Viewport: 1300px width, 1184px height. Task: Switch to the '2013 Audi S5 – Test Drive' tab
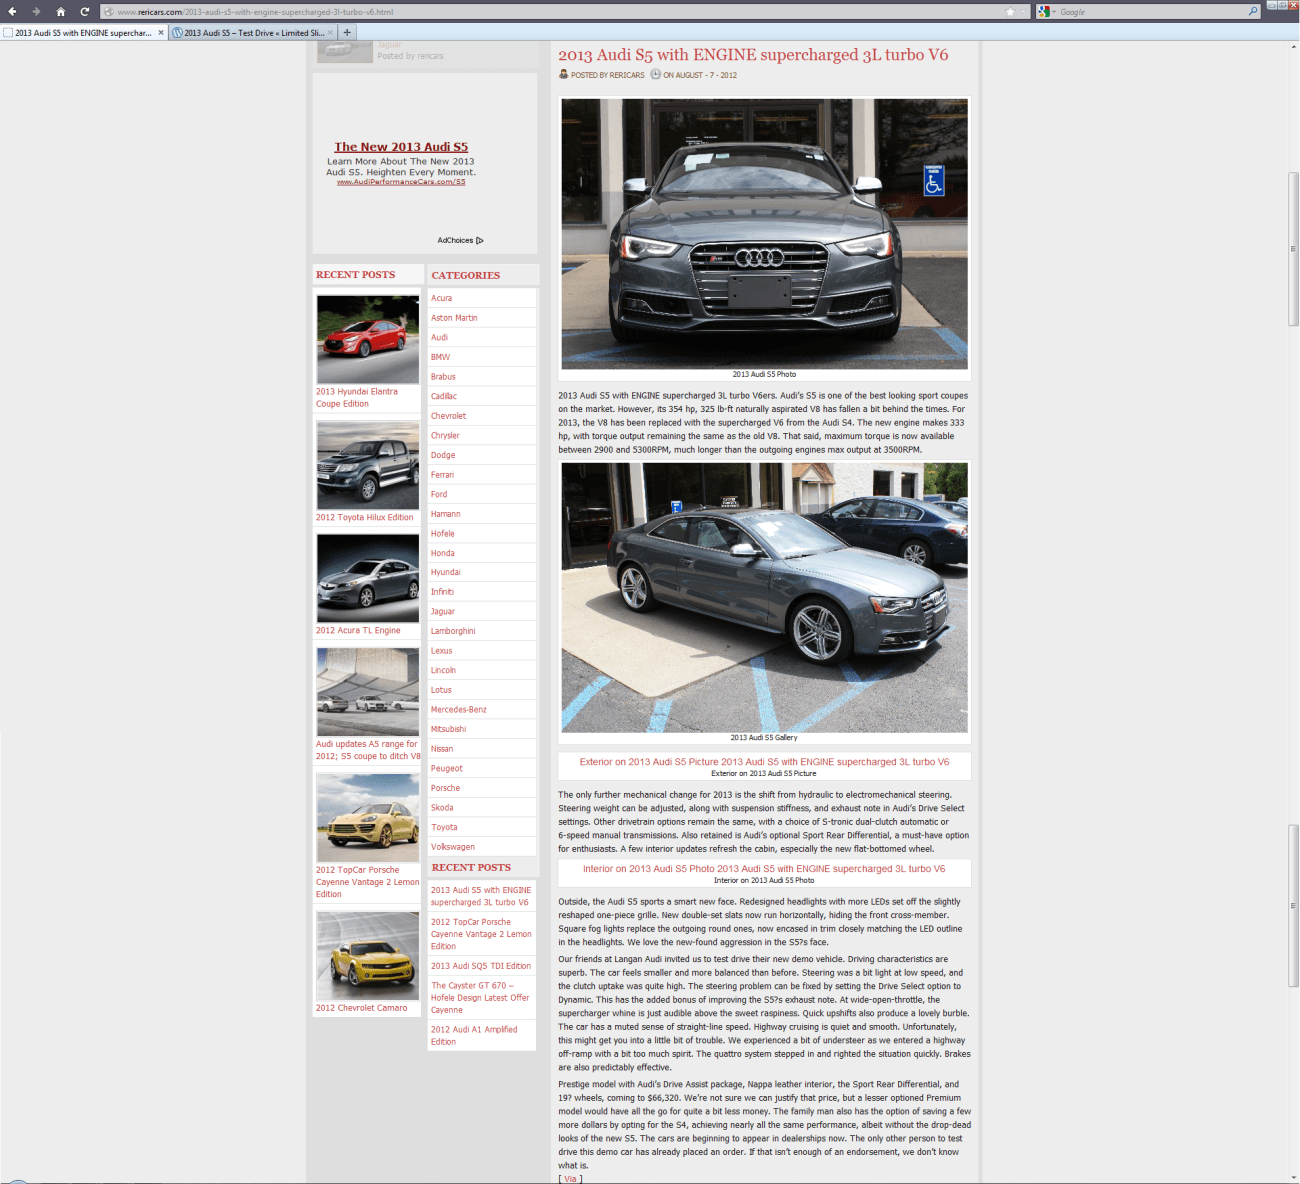pos(250,33)
